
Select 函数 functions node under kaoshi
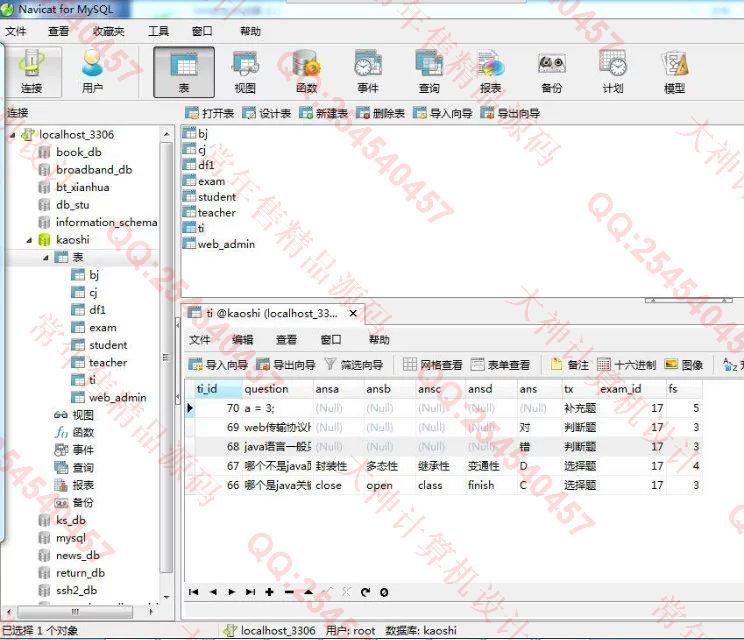(x=83, y=432)
